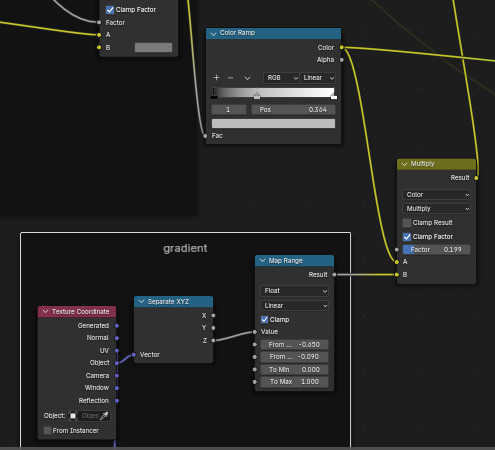Collapse the Texture Coordinate node
495x450 pixels.
(x=45, y=312)
